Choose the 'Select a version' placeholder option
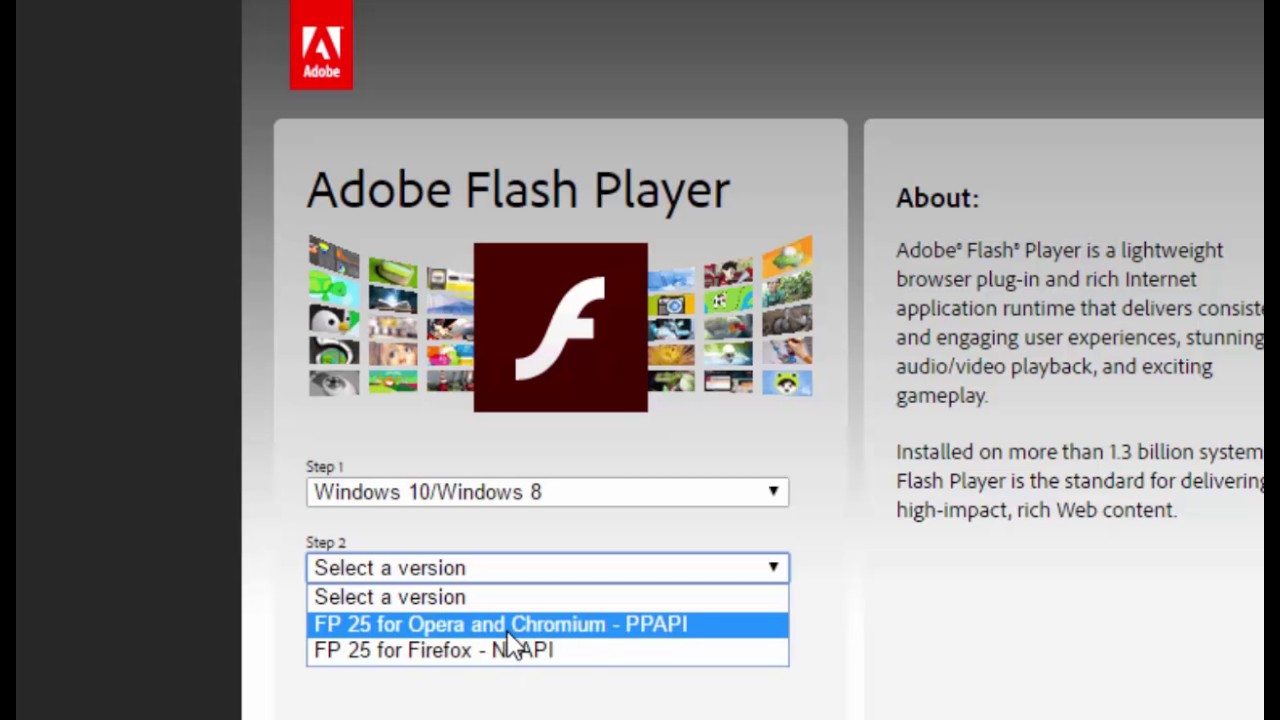The height and width of the screenshot is (720, 1280). coord(547,597)
